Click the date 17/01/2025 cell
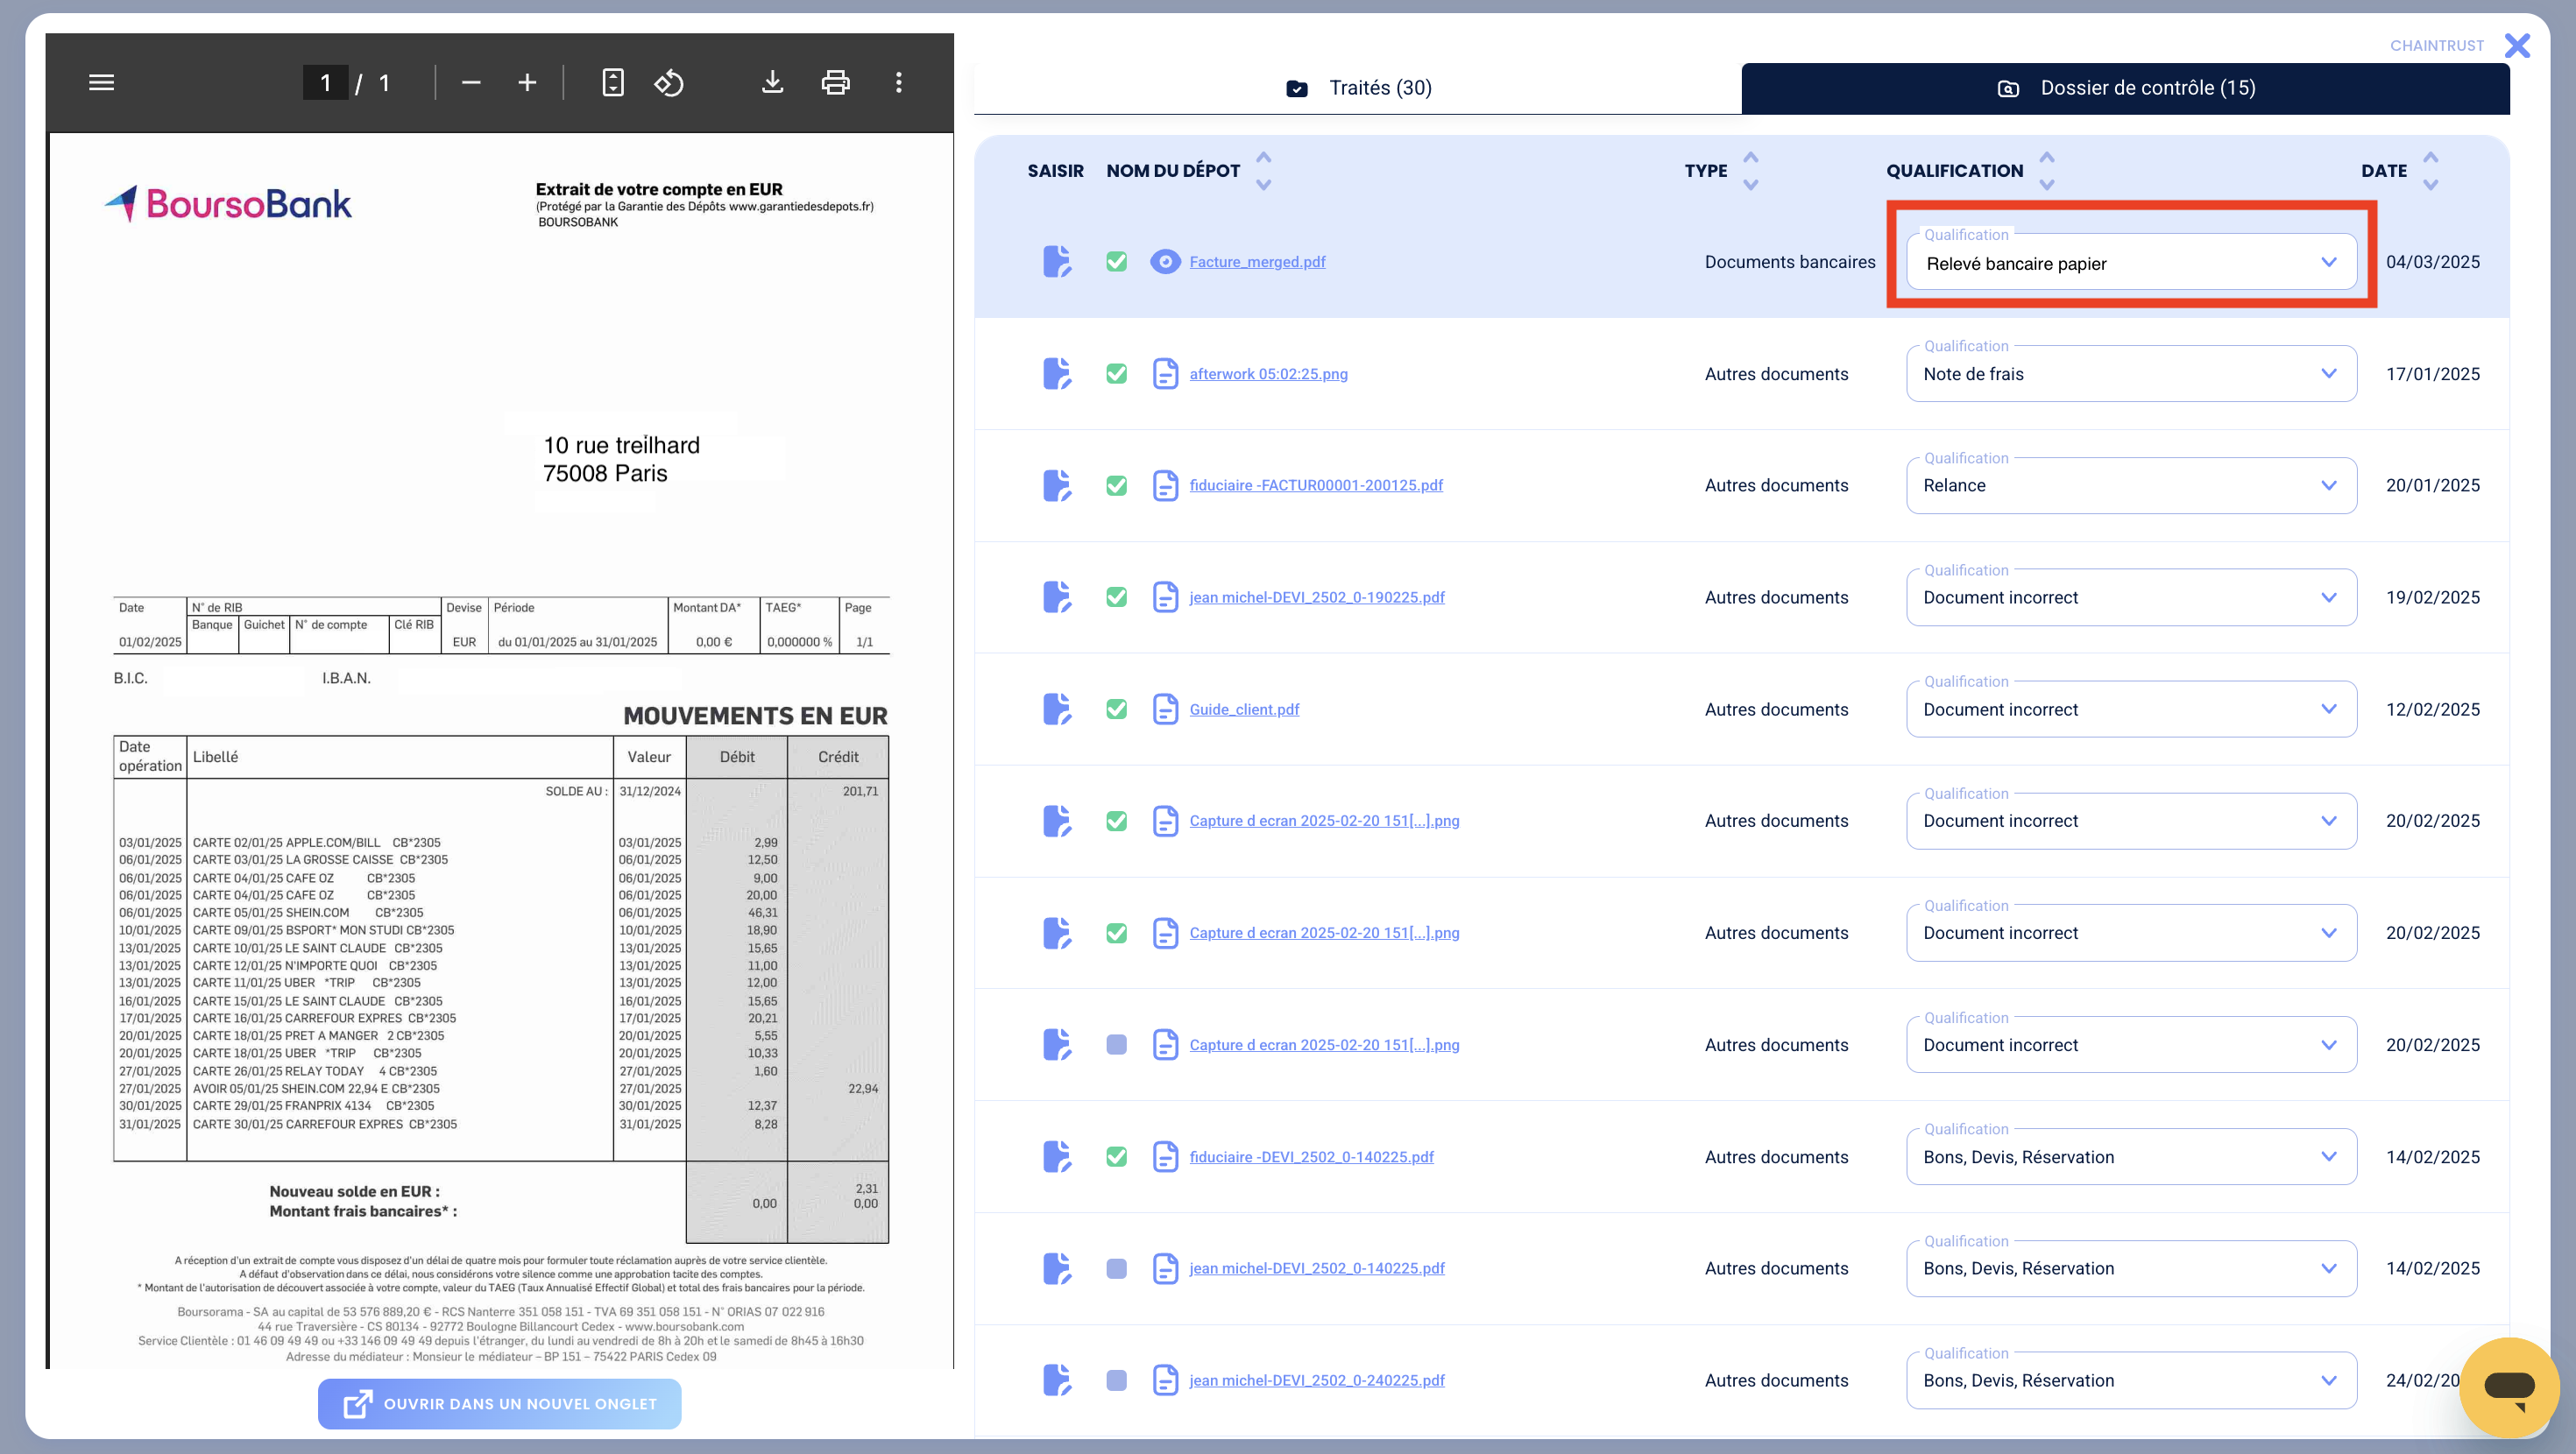This screenshot has height=1454, width=2576. [2432, 374]
